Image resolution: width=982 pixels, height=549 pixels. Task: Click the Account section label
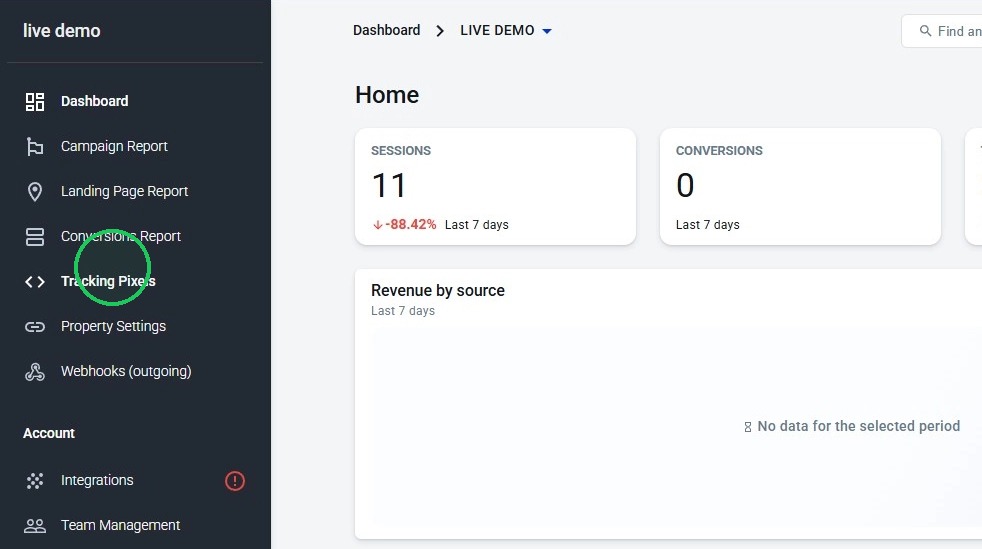49,433
